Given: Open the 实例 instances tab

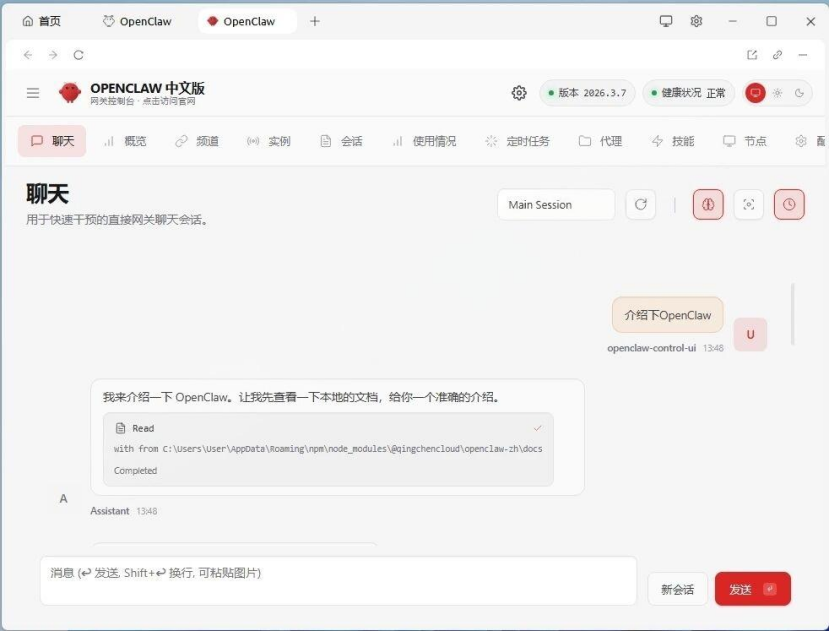Looking at the screenshot, I should click(269, 141).
